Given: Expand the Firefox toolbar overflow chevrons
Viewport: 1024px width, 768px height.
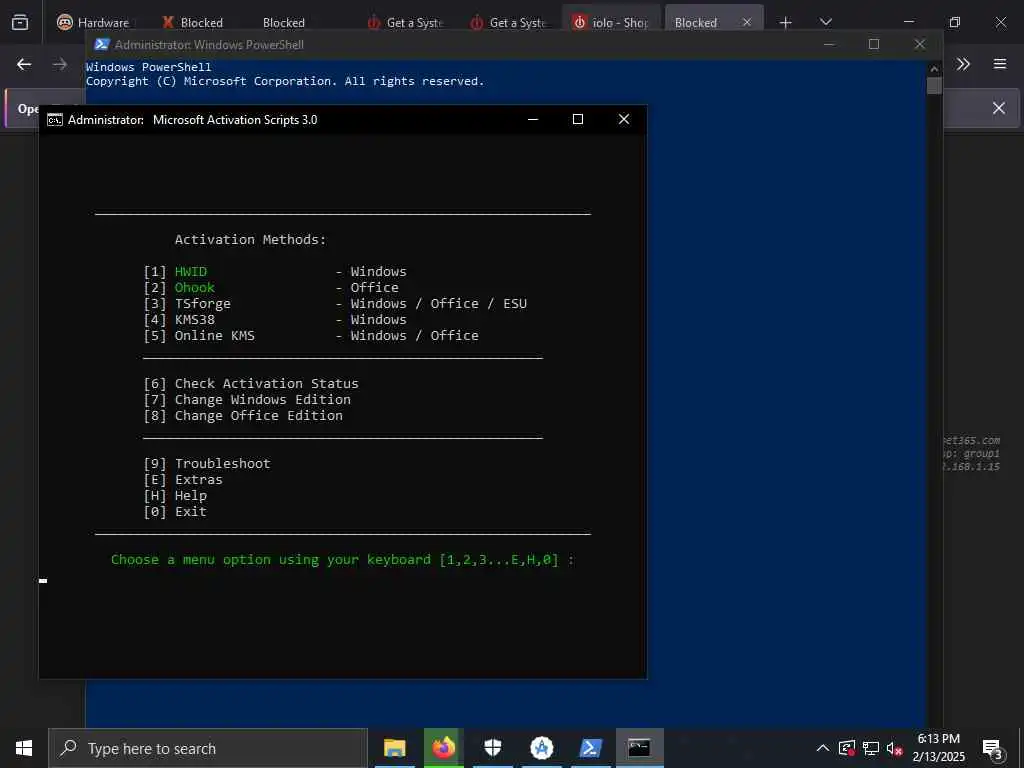Looking at the screenshot, I should (963, 64).
